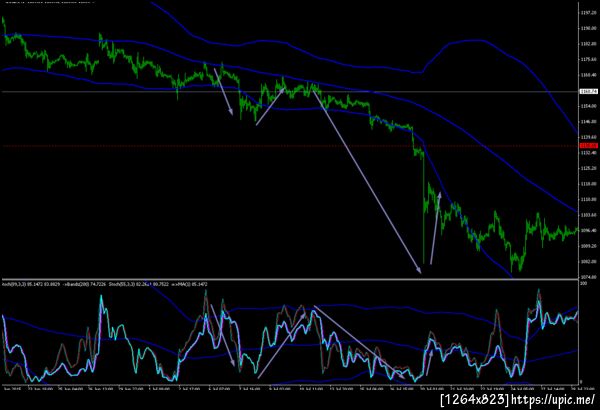Click the 1125.20 price axis label
Viewport: 600px width, 410px height.
click(x=589, y=168)
